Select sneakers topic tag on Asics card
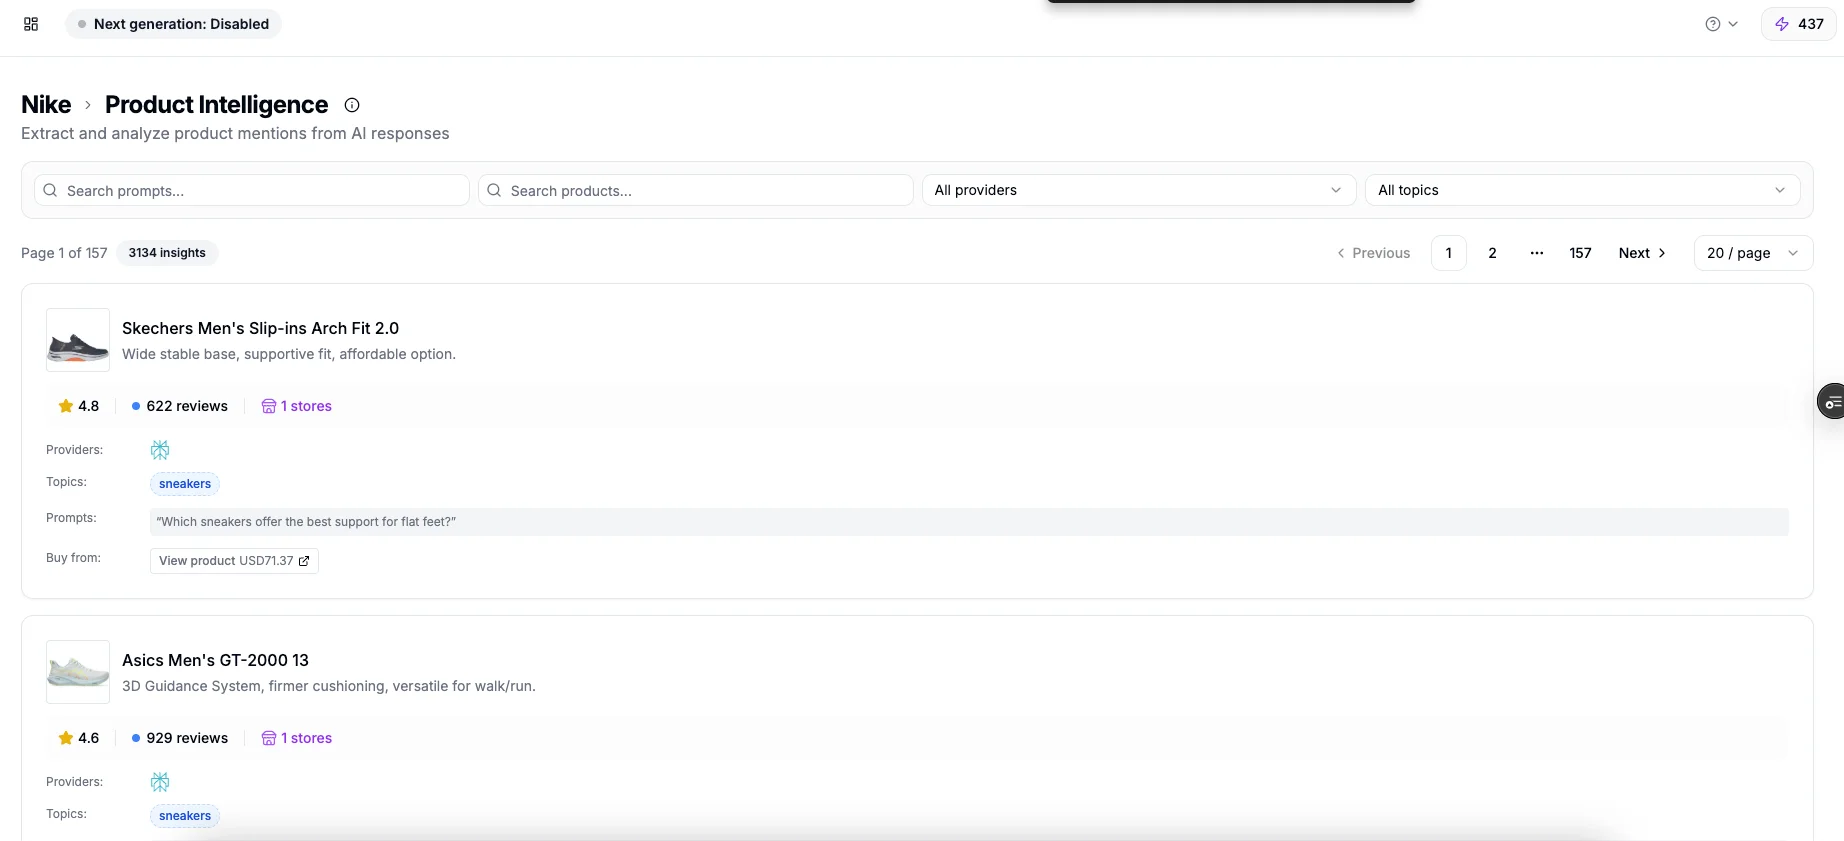 [x=185, y=816]
